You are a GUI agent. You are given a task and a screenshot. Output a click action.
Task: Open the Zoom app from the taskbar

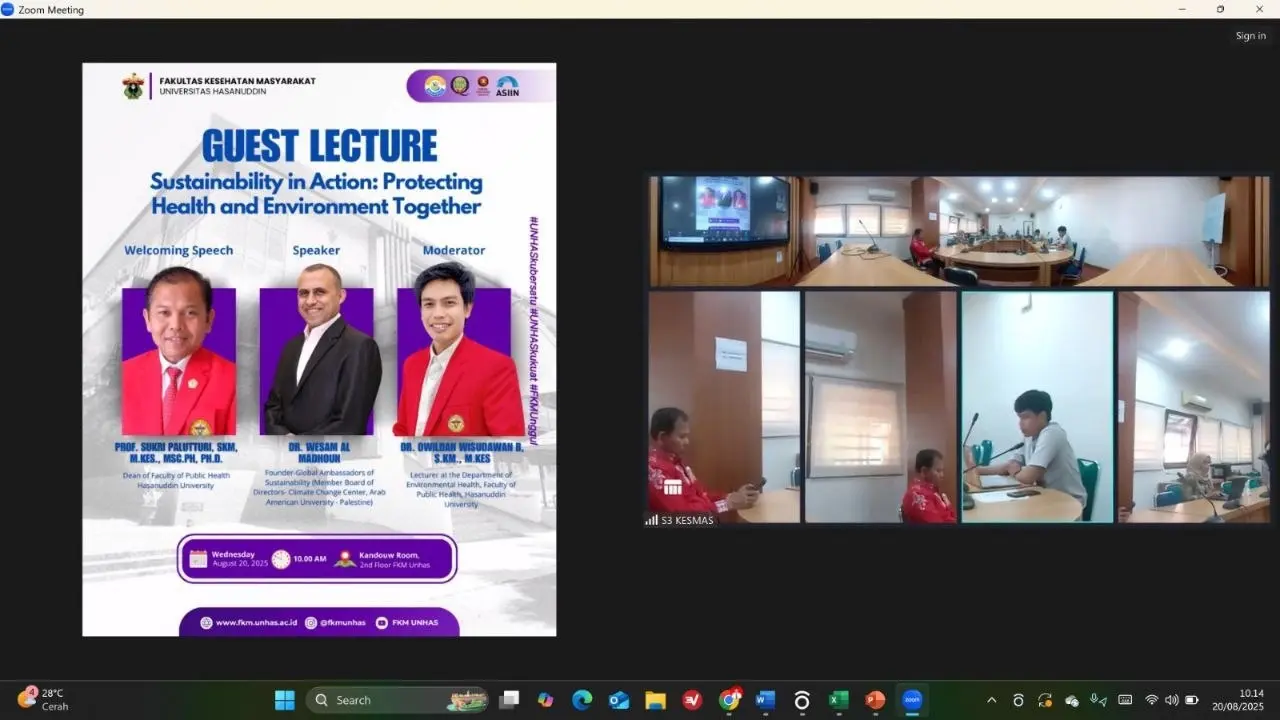click(911, 700)
